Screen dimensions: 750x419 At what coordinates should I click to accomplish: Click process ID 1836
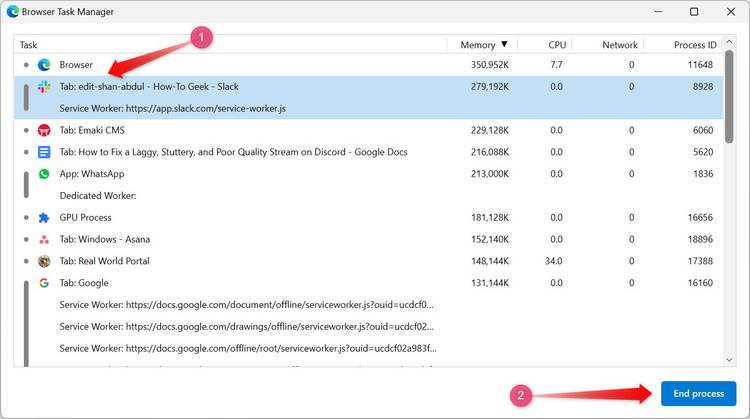click(x=703, y=174)
